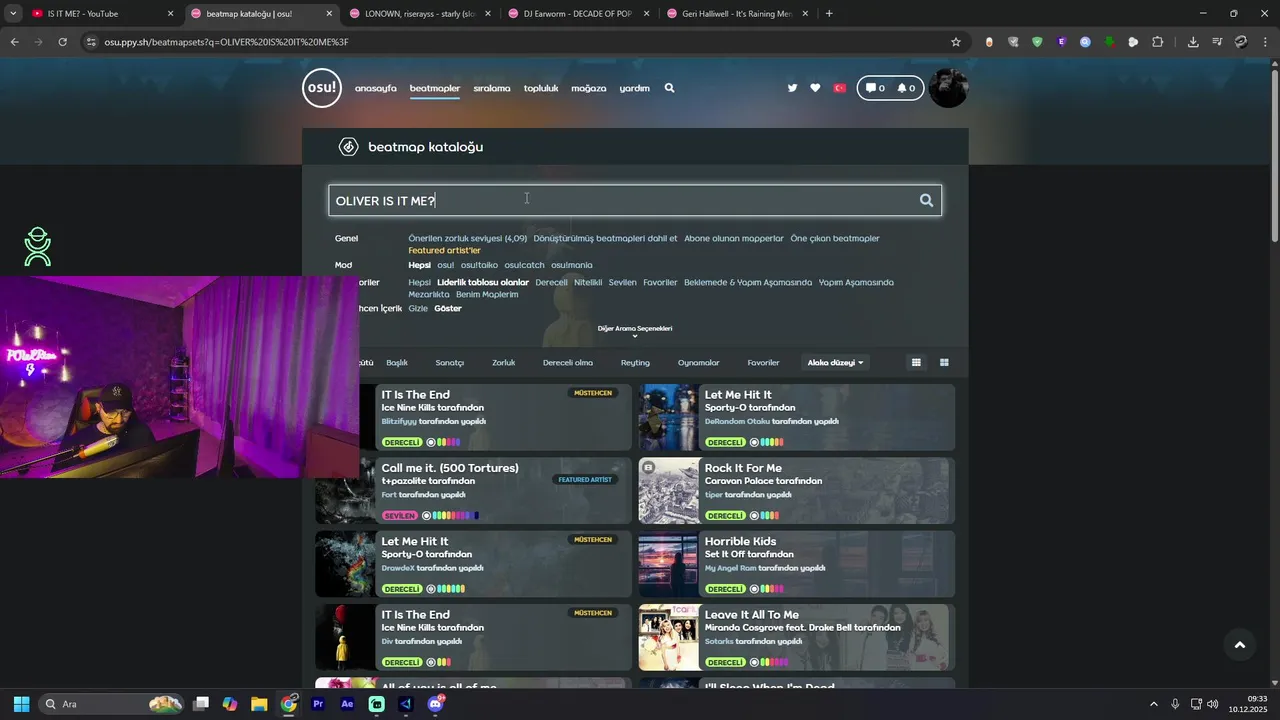Open File Explorer from the taskbar

point(259,704)
